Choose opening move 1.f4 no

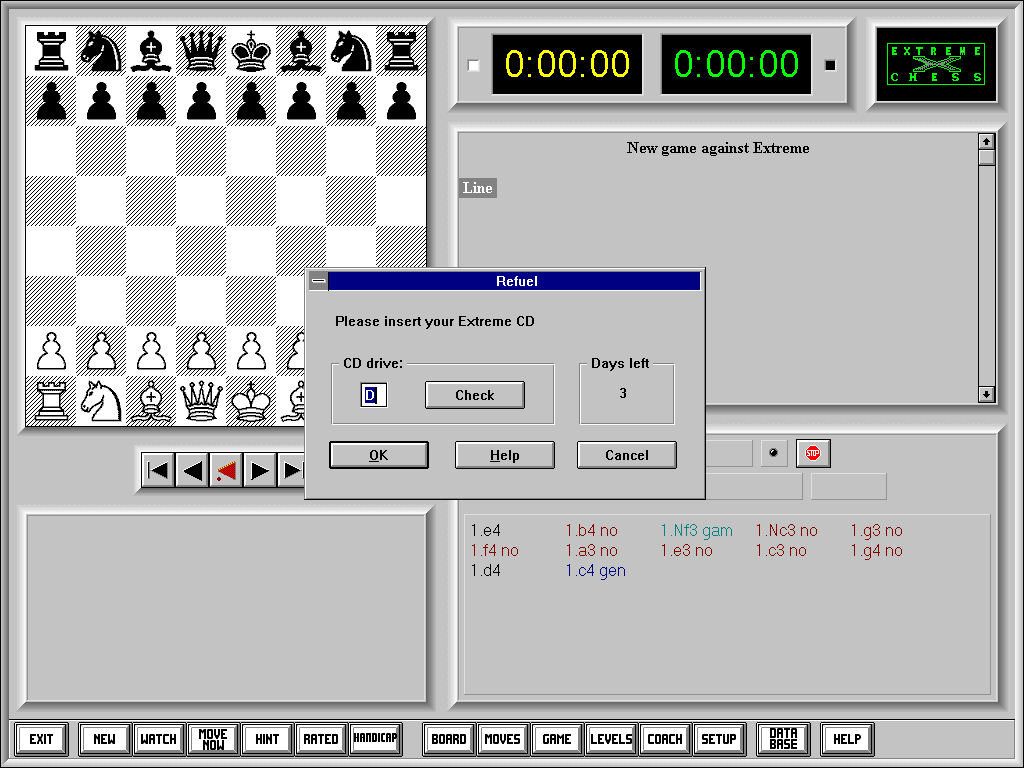495,551
